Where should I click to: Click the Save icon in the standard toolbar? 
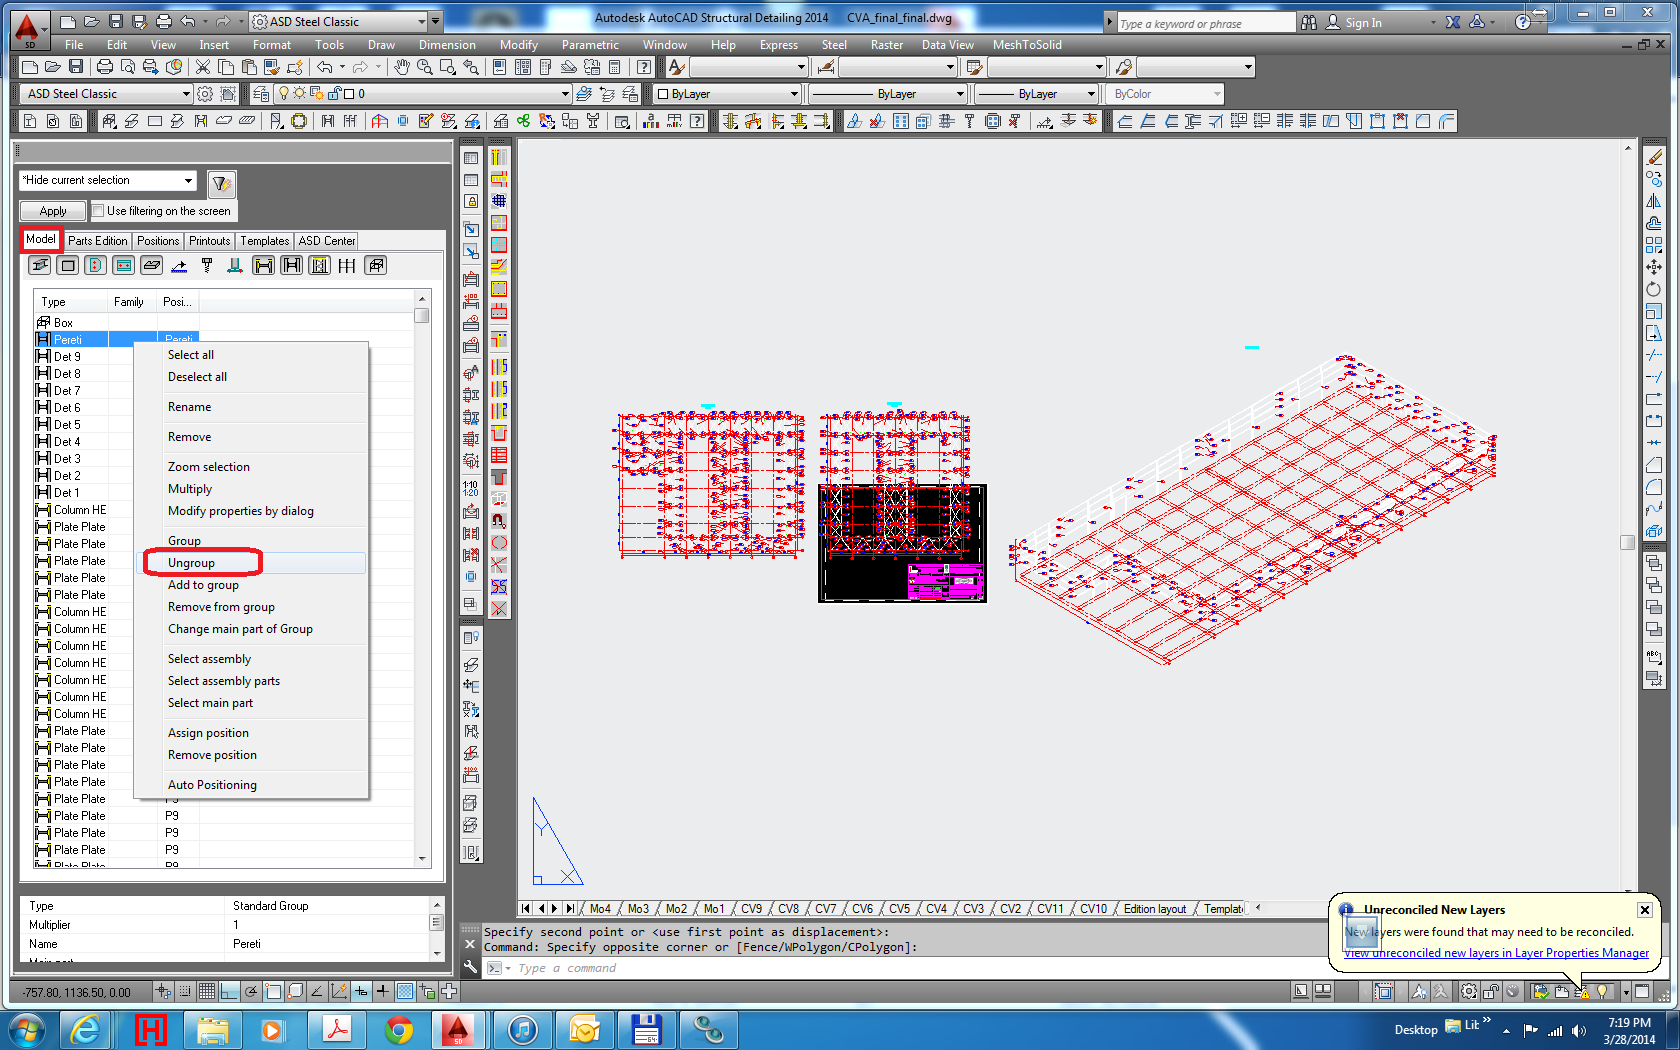76,67
